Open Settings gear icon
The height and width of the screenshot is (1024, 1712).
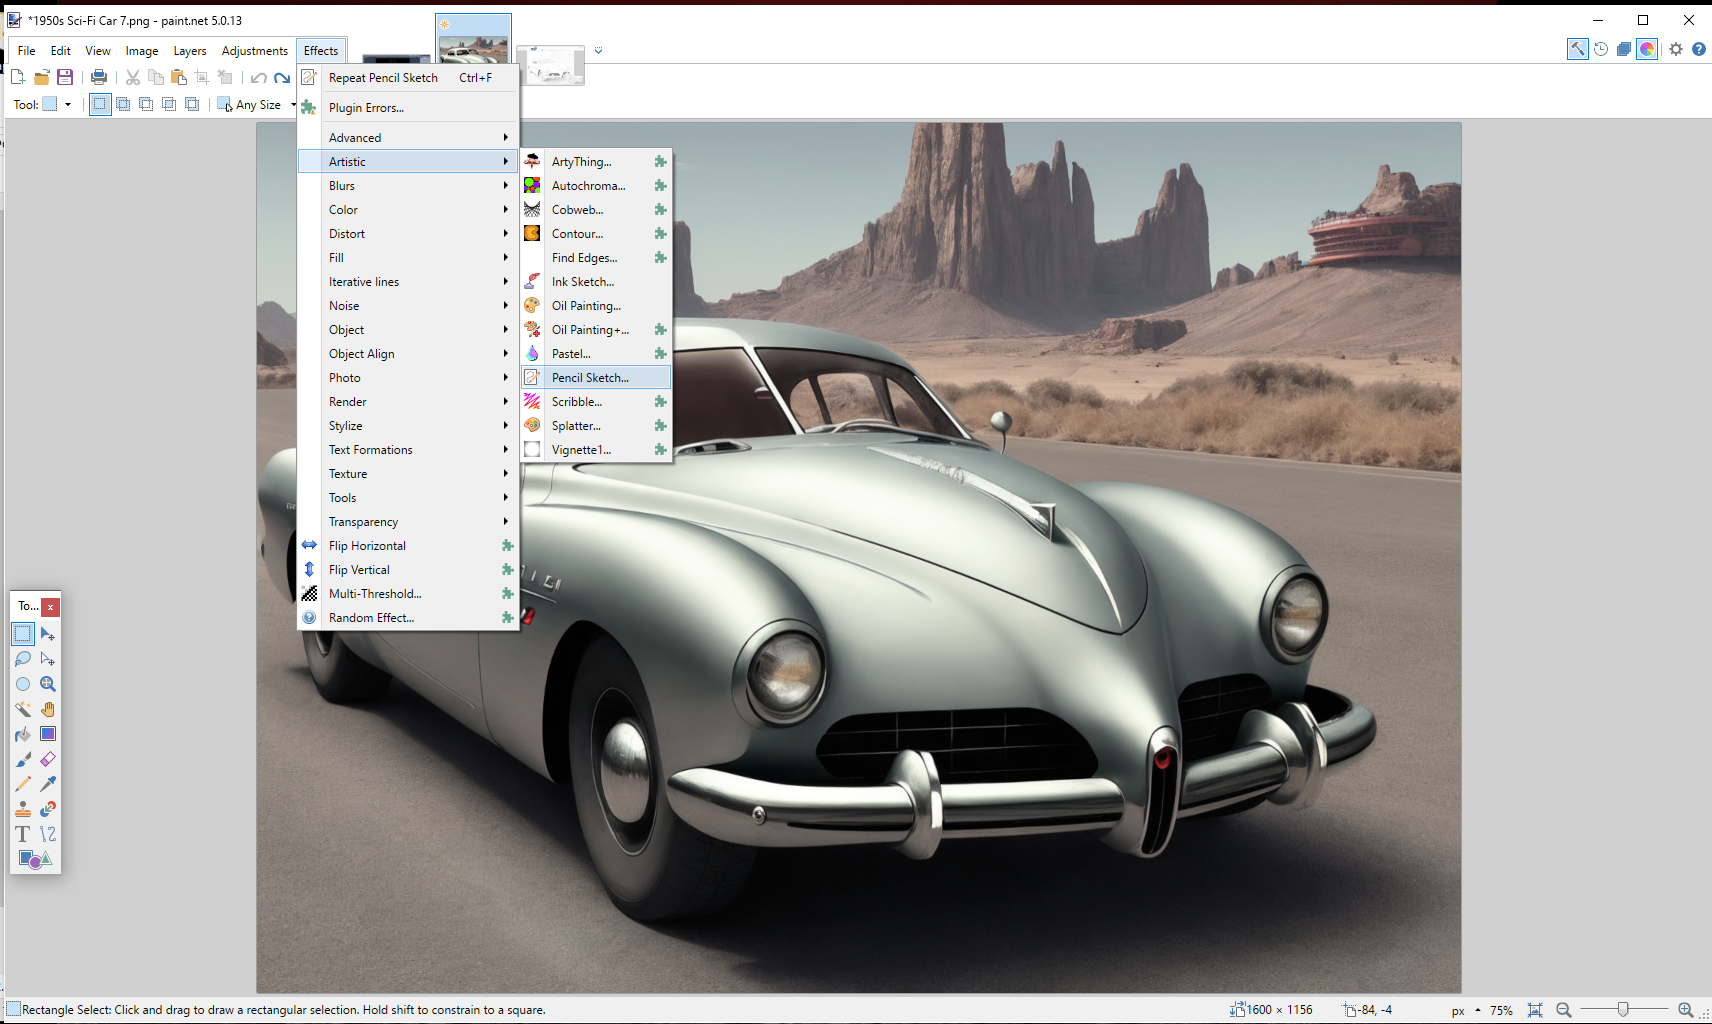coord(1676,49)
